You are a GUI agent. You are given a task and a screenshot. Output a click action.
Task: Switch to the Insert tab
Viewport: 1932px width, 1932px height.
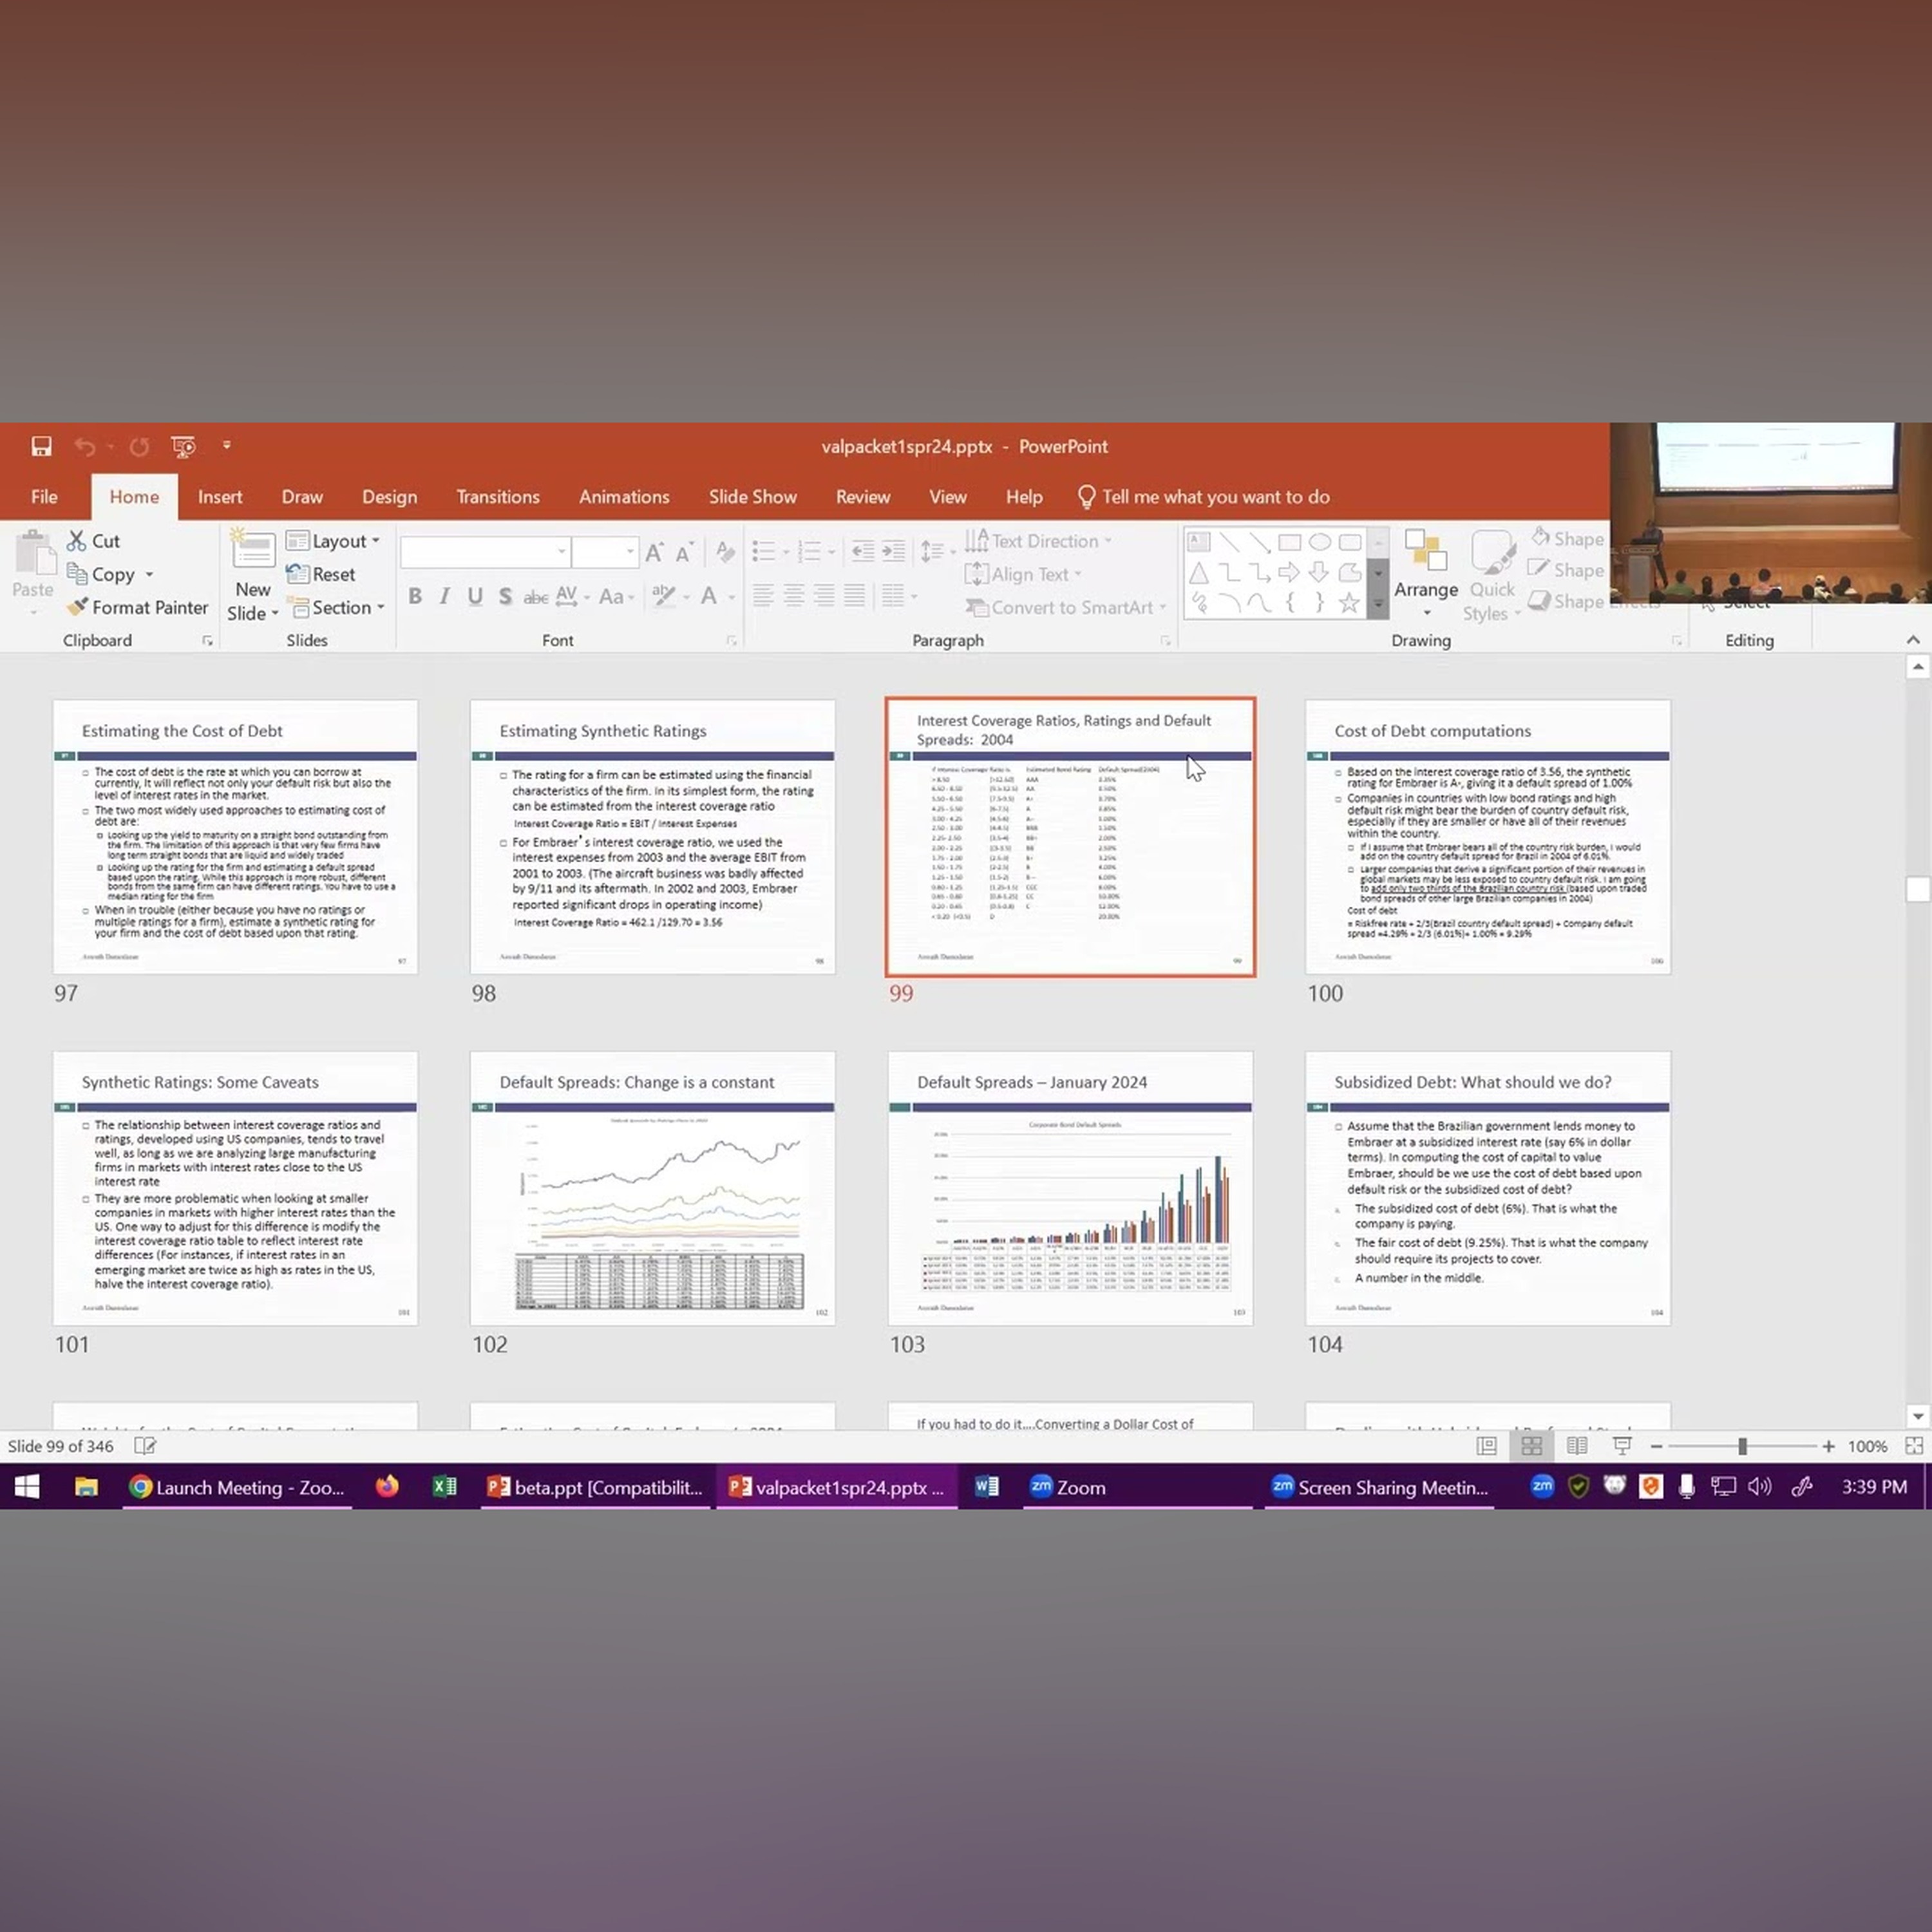click(220, 497)
